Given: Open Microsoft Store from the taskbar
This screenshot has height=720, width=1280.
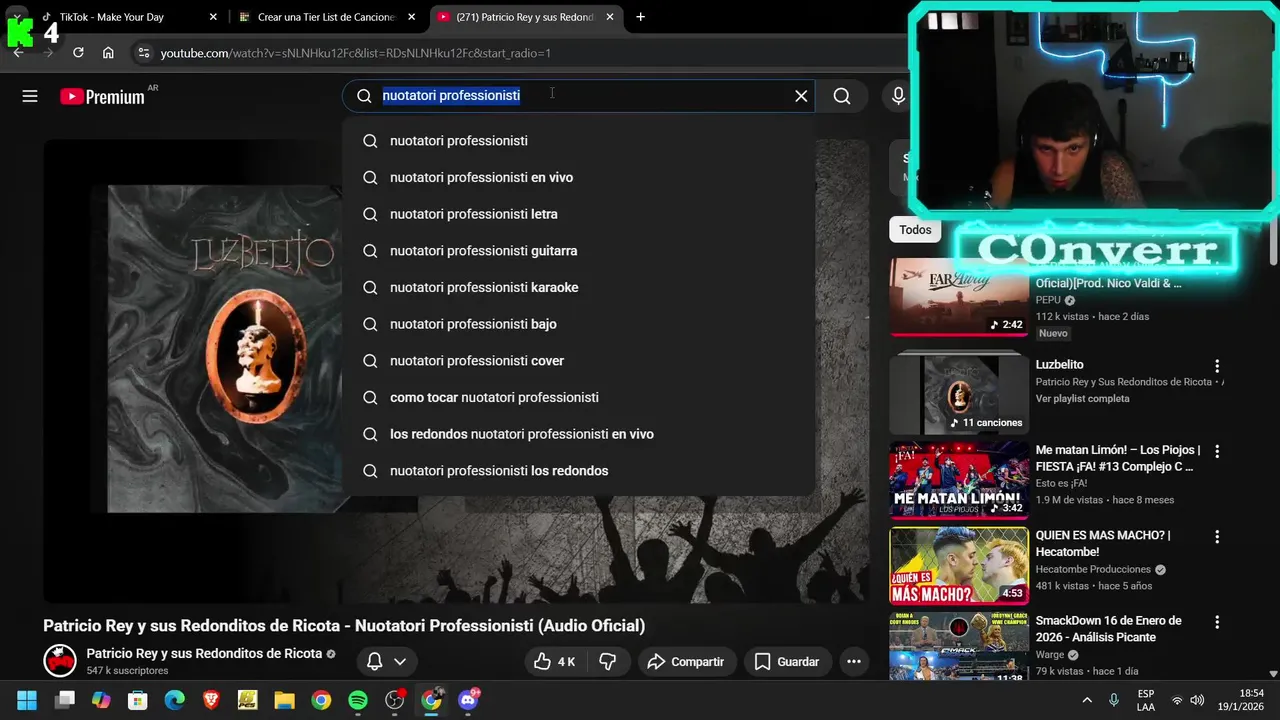Looking at the screenshot, I should pos(138,700).
